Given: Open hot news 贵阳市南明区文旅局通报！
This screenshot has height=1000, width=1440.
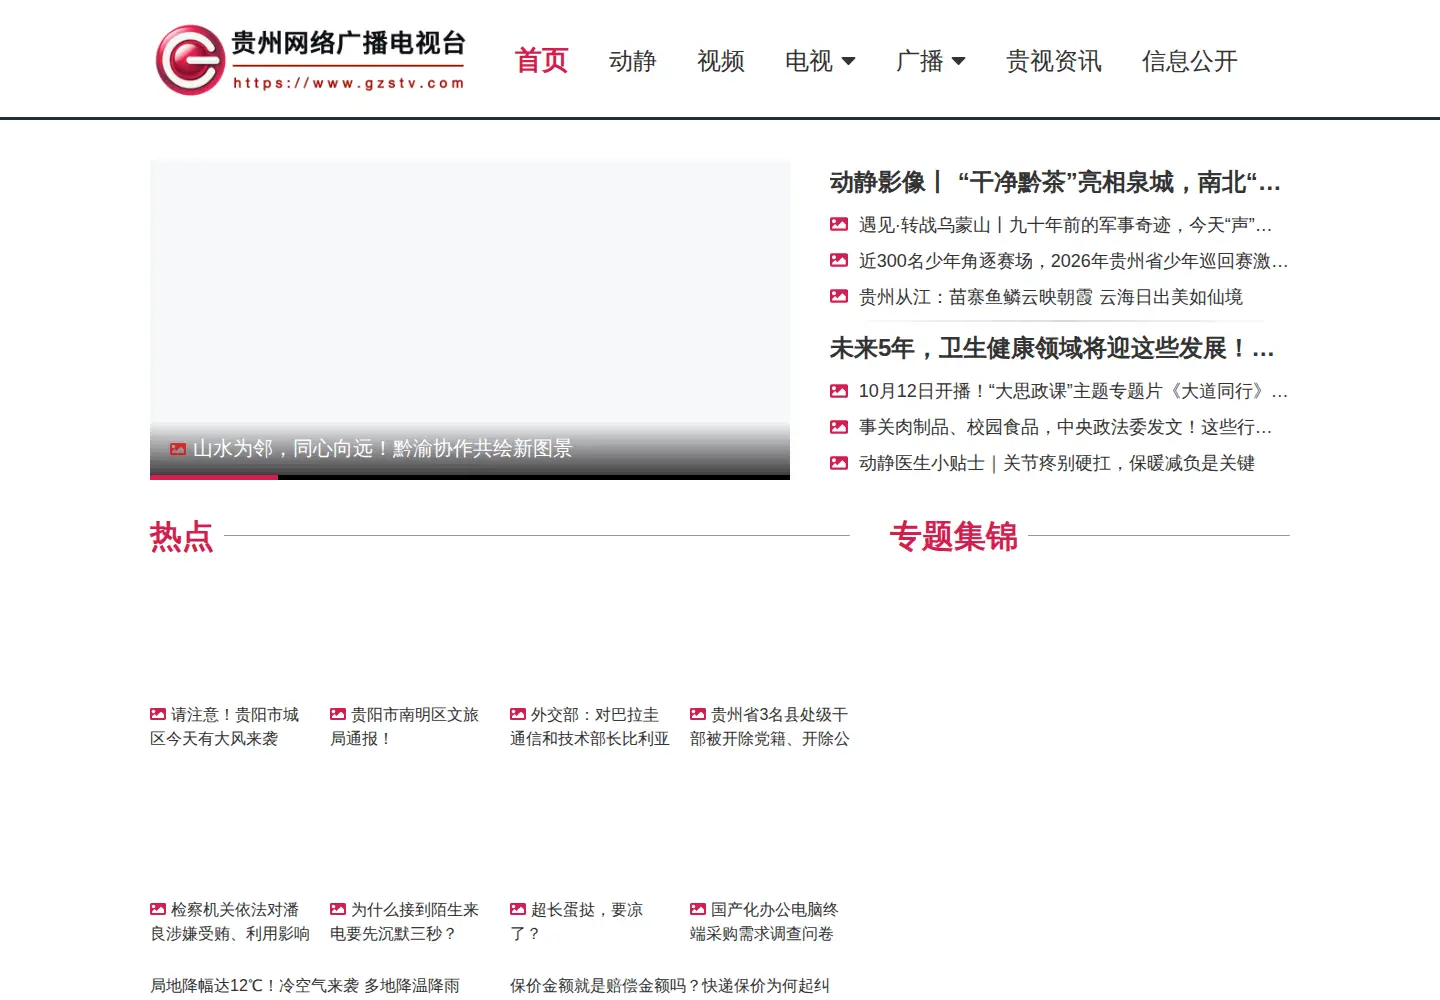Looking at the screenshot, I should click(405, 727).
